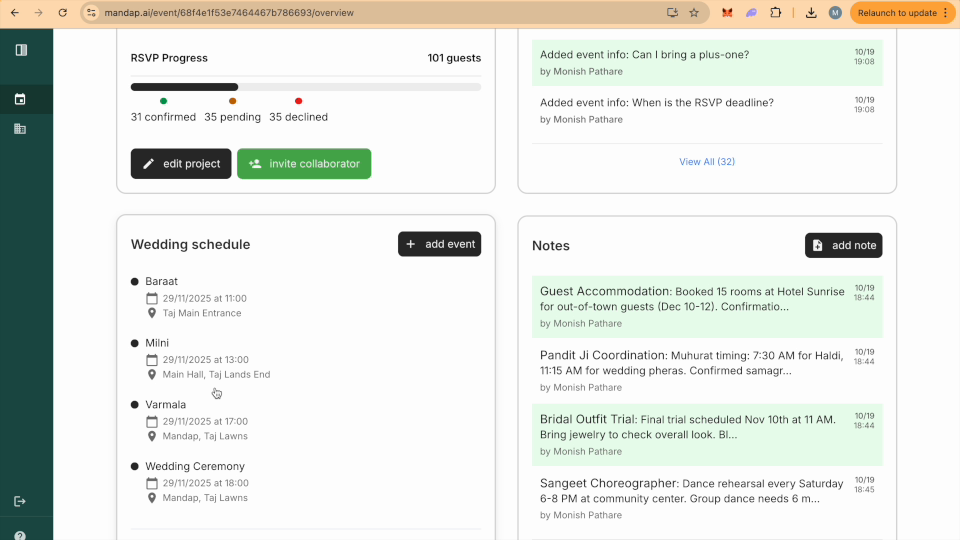The height and width of the screenshot is (540, 960).
Task: Click the red declined status dot
Action: point(299,101)
